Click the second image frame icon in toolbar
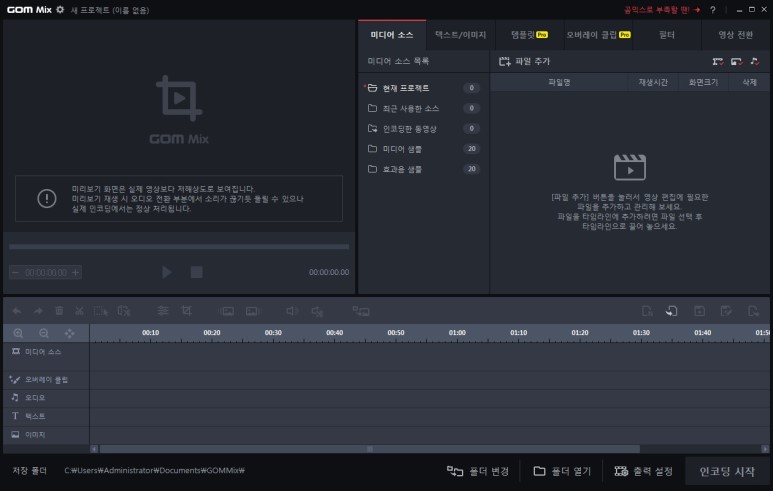This screenshot has width=773, height=491. (x=252, y=311)
